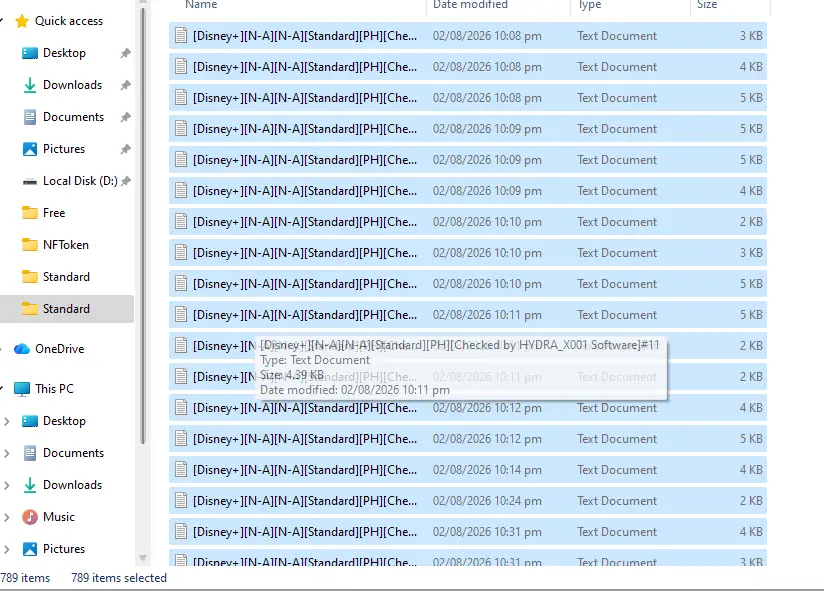824x591 pixels.
Task: Select Pictures label under This PC
Action: click(x=64, y=548)
